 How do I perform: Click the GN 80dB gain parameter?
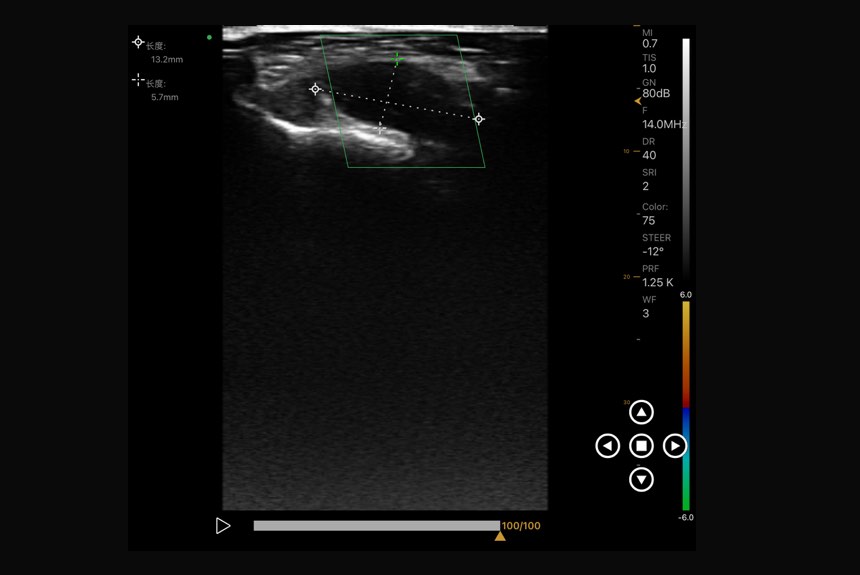tap(656, 89)
